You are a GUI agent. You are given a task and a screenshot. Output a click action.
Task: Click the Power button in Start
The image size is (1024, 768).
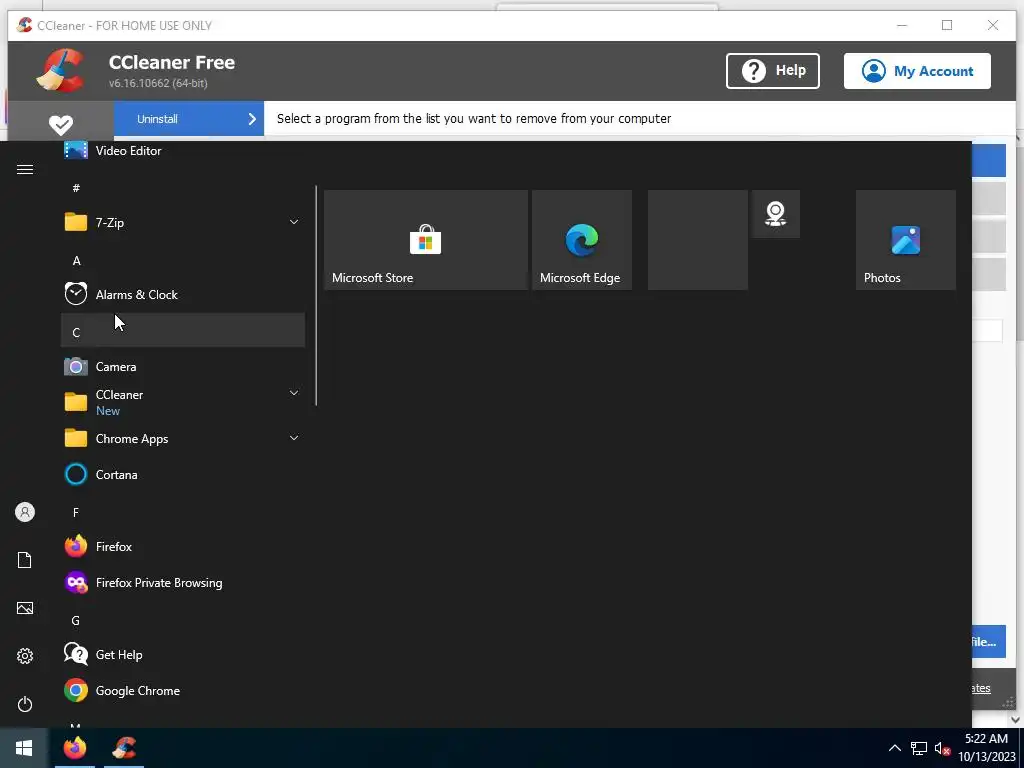pyautogui.click(x=25, y=704)
